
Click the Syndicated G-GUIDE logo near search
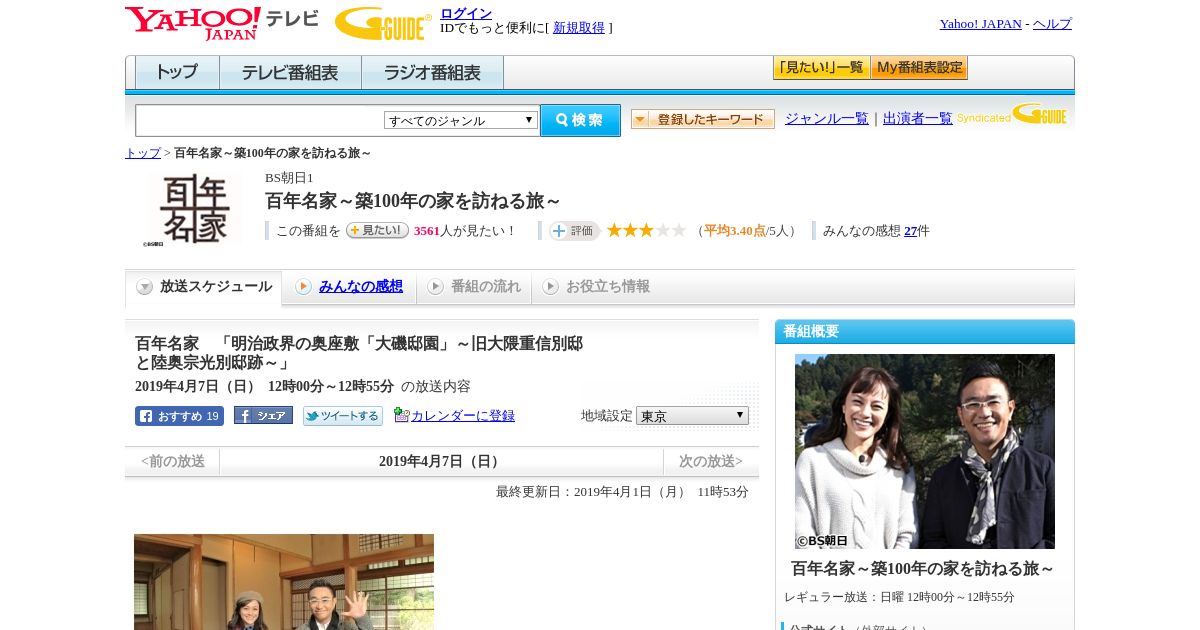tap(1013, 115)
